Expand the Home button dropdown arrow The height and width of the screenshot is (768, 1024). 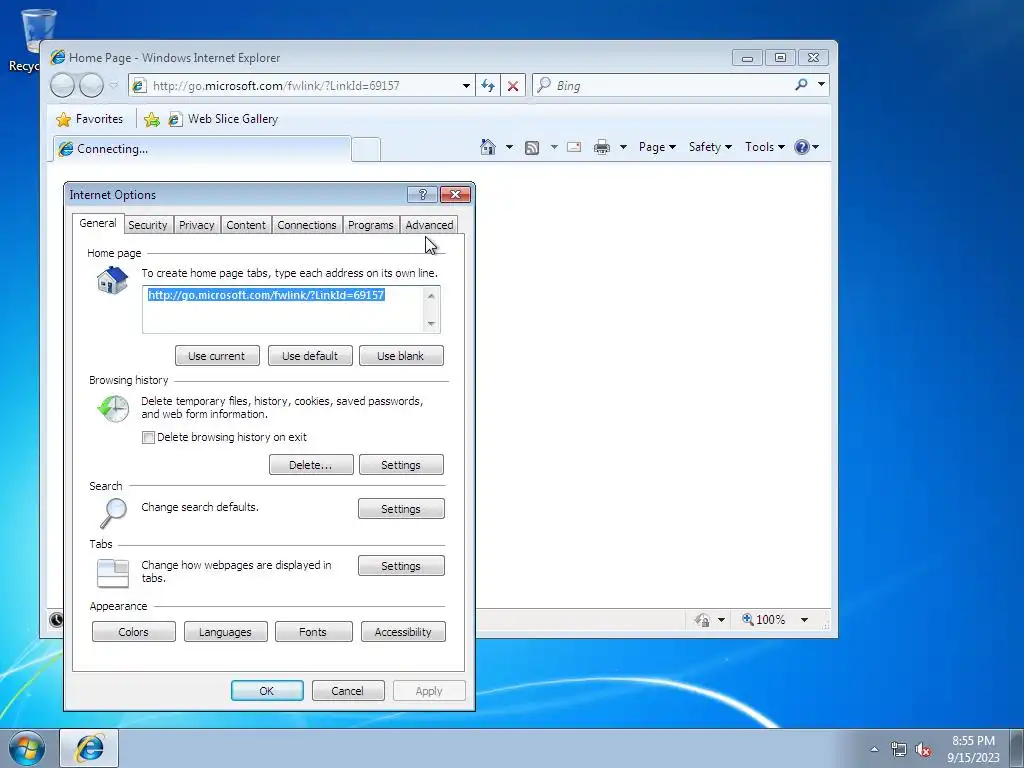pyautogui.click(x=509, y=147)
